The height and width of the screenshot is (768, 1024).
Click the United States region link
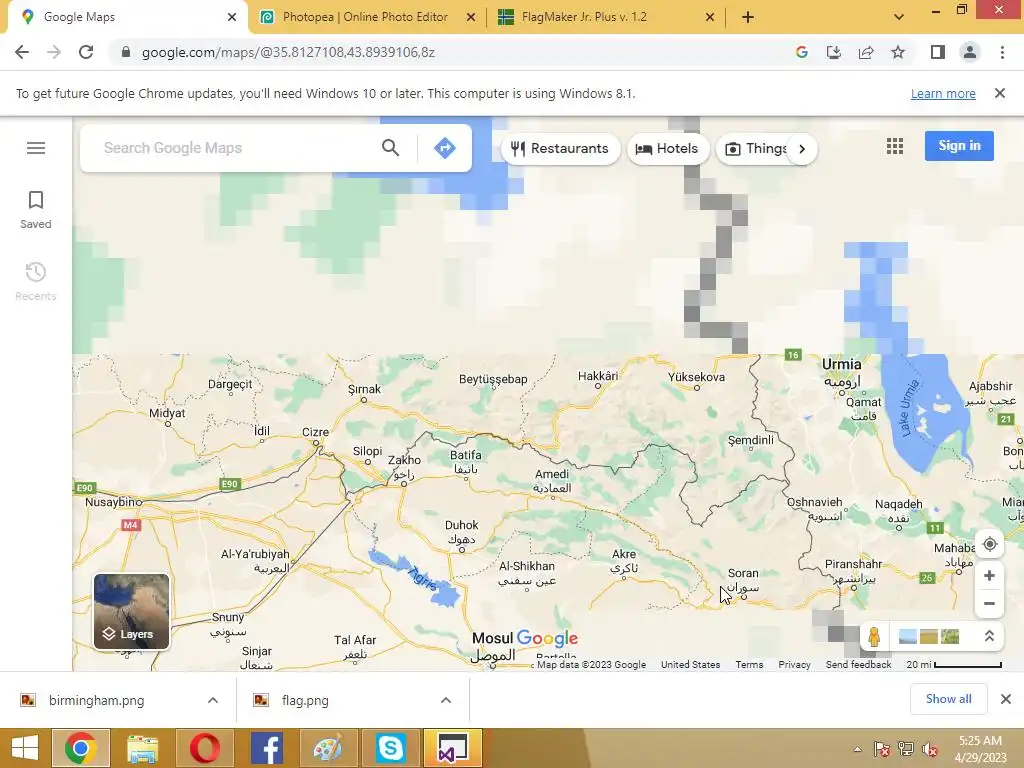tap(690, 664)
